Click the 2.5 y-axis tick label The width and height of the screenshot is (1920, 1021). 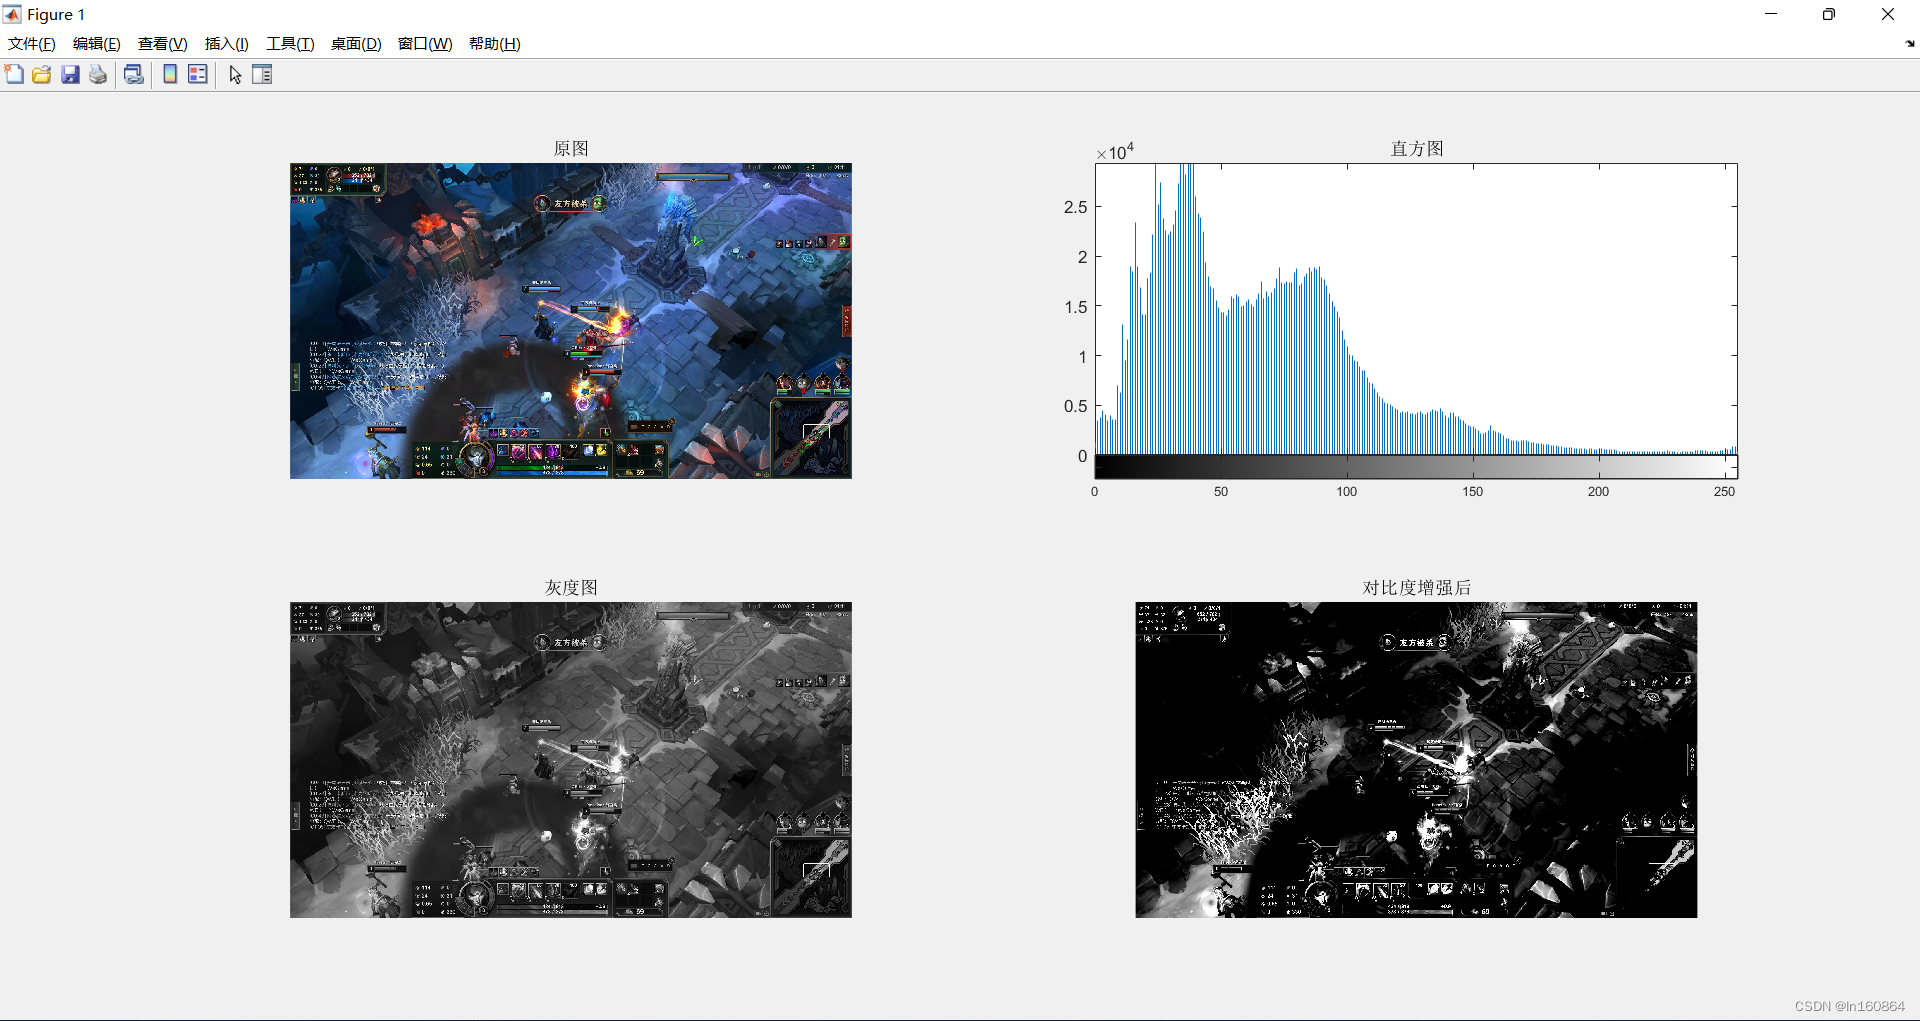(1076, 207)
